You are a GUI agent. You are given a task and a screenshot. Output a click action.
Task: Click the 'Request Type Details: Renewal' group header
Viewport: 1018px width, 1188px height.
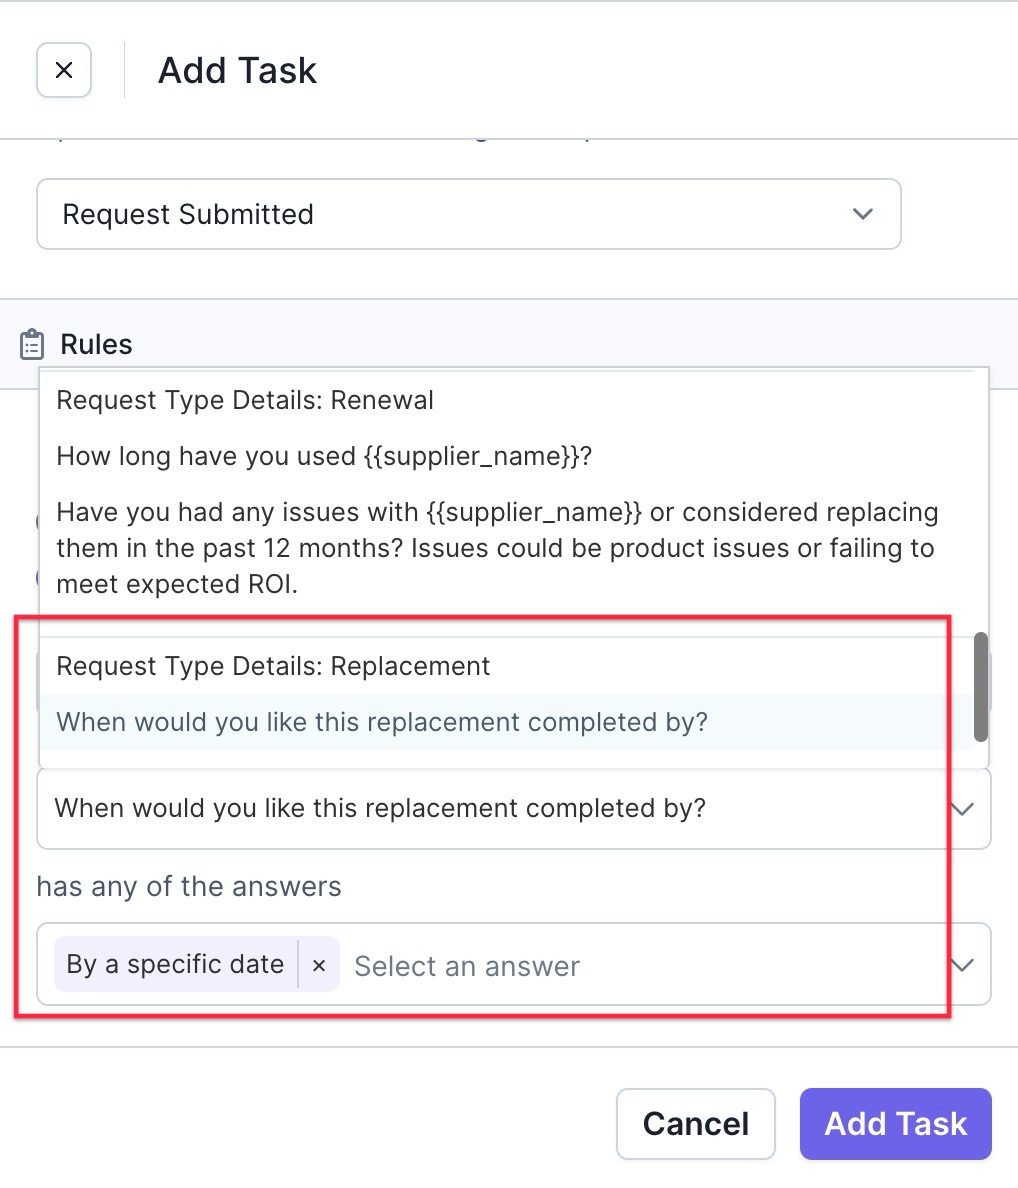click(x=245, y=400)
